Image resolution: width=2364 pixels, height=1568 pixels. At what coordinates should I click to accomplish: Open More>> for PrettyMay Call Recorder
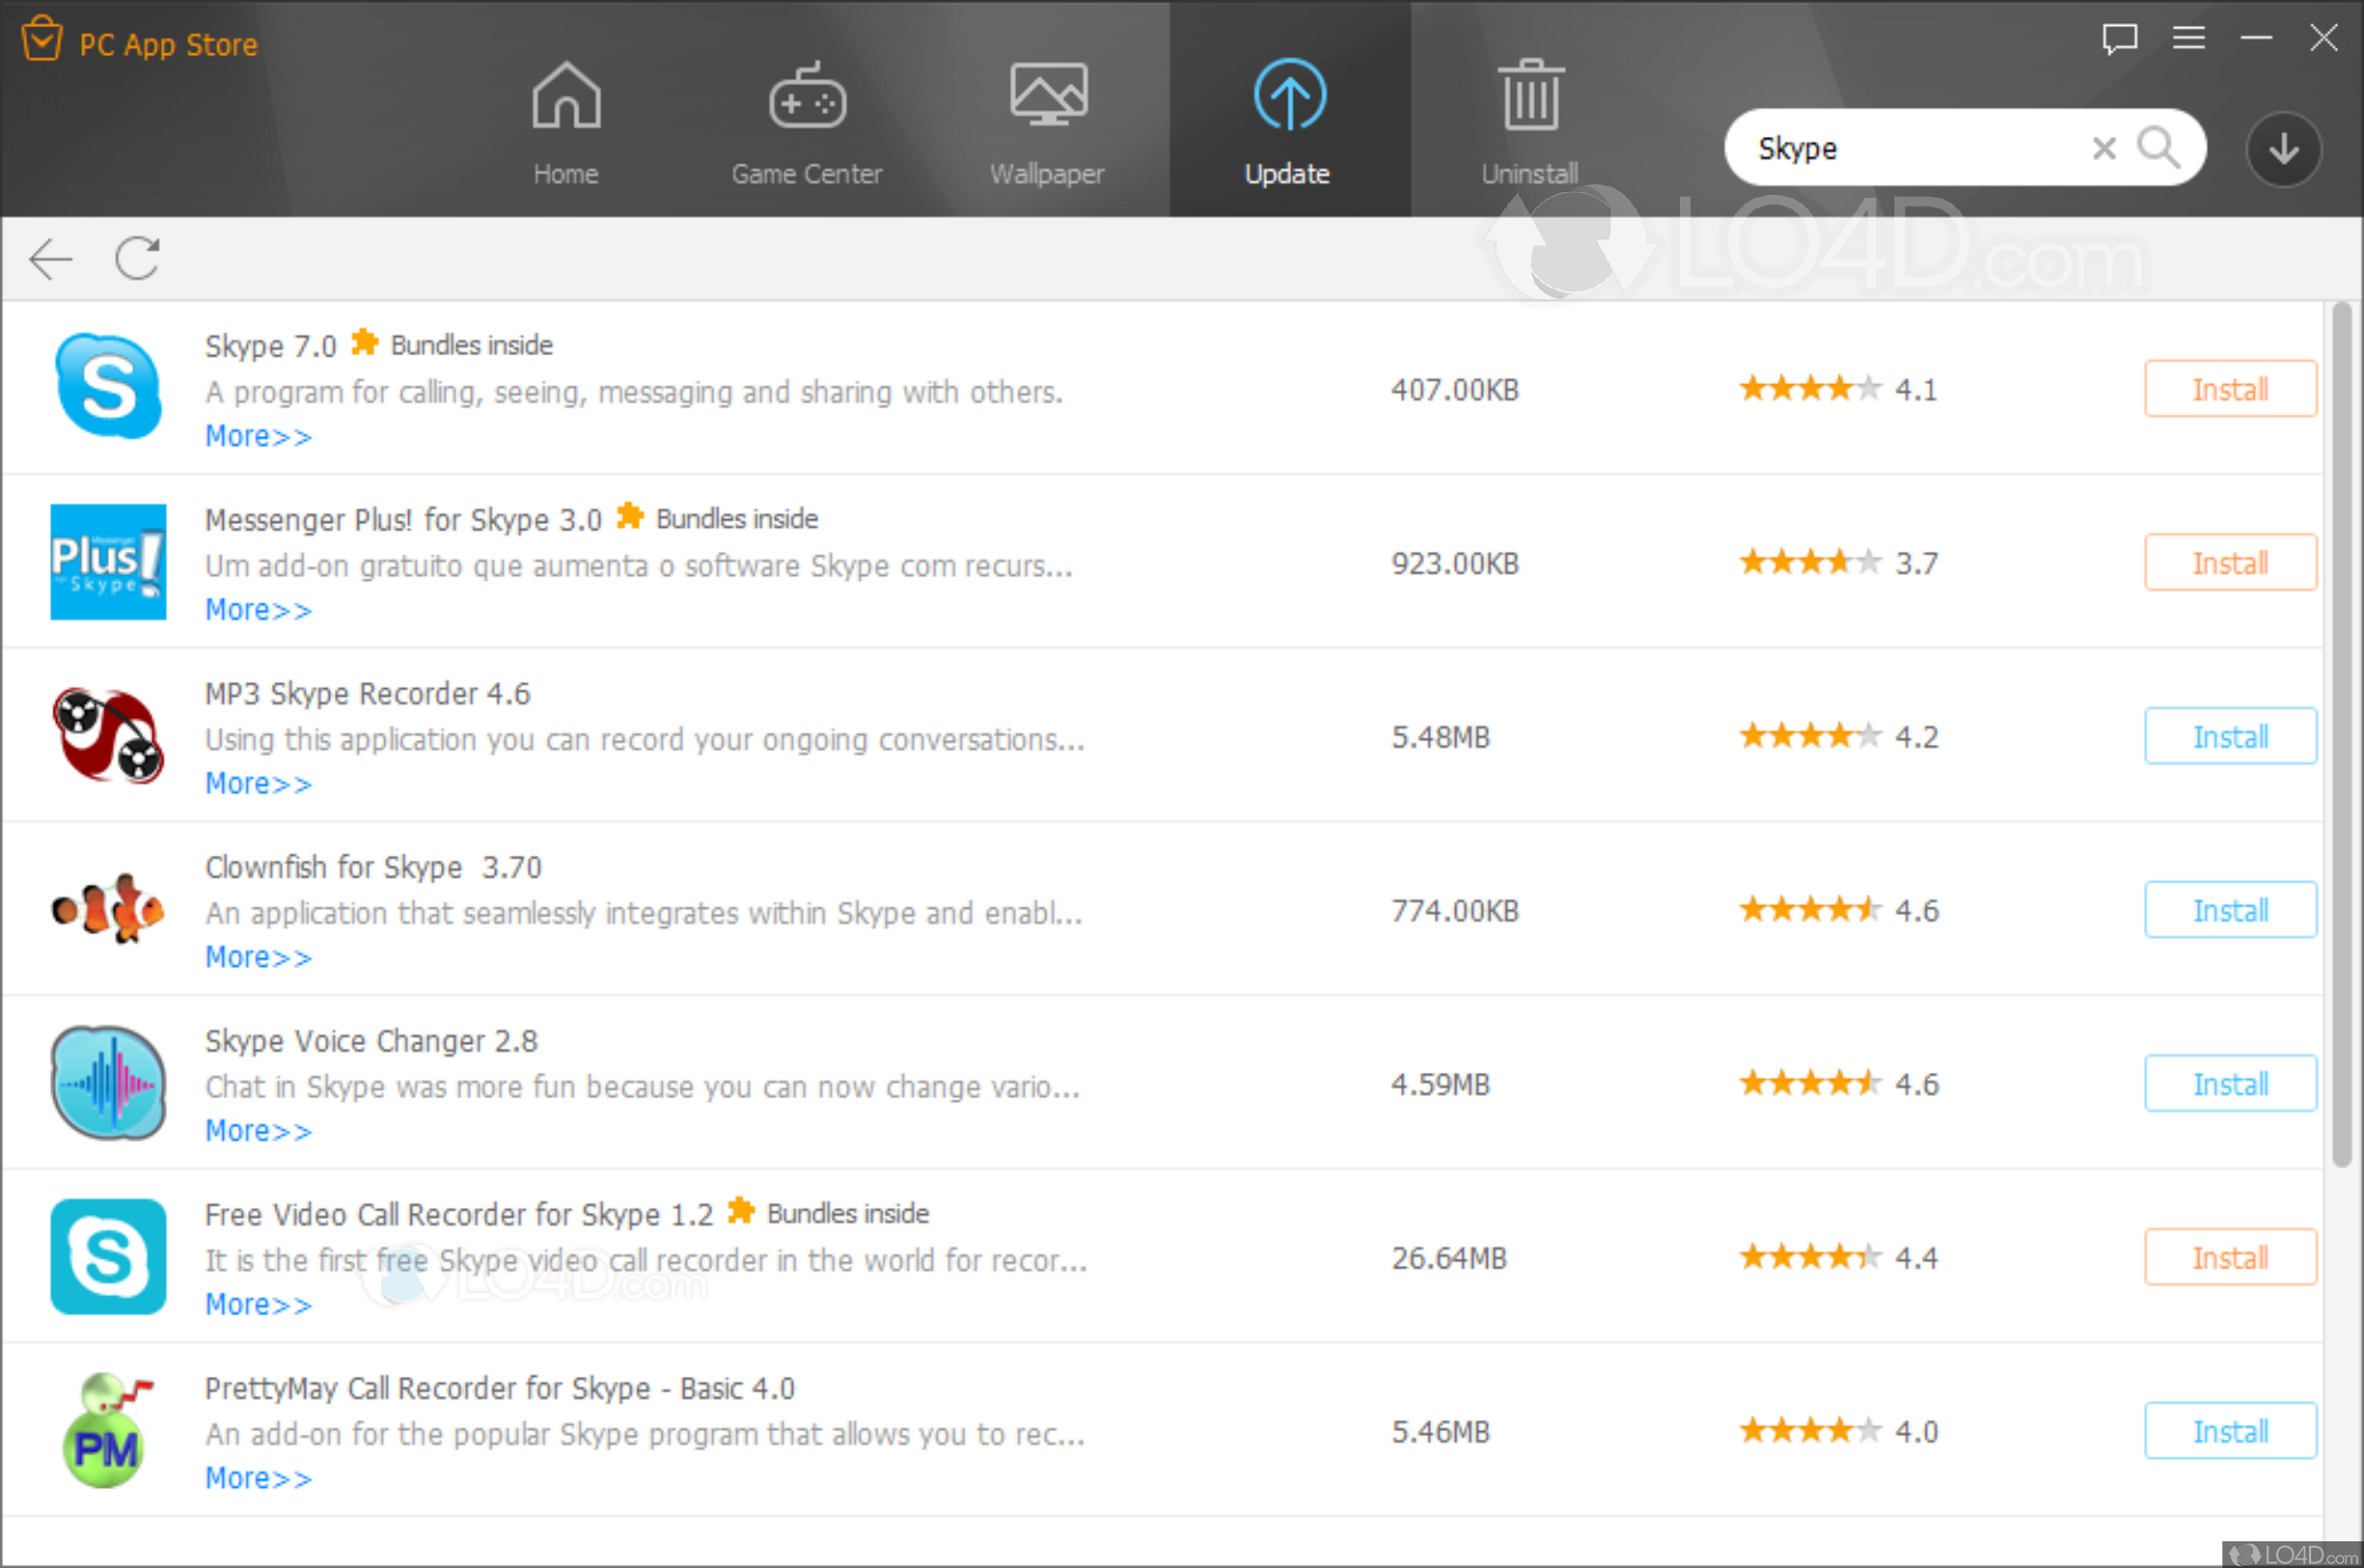[x=258, y=1478]
